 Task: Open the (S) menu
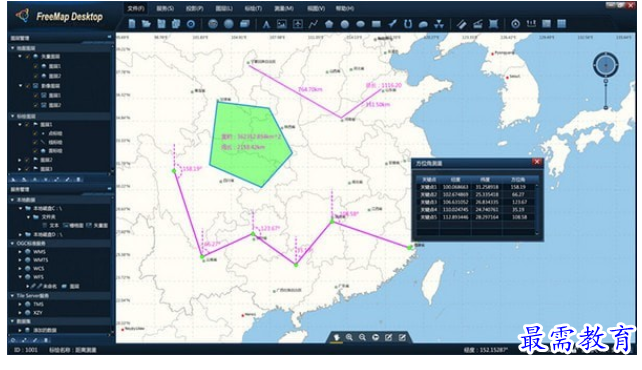point(165,8)
